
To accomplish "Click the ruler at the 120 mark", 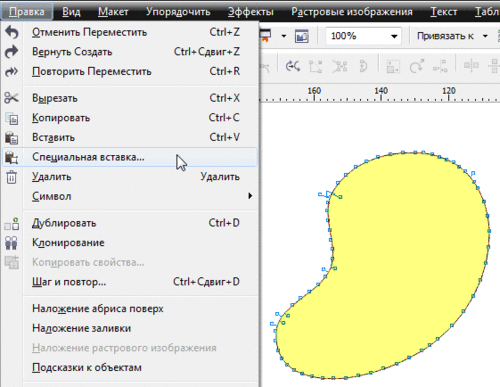I will pos(449,91).
